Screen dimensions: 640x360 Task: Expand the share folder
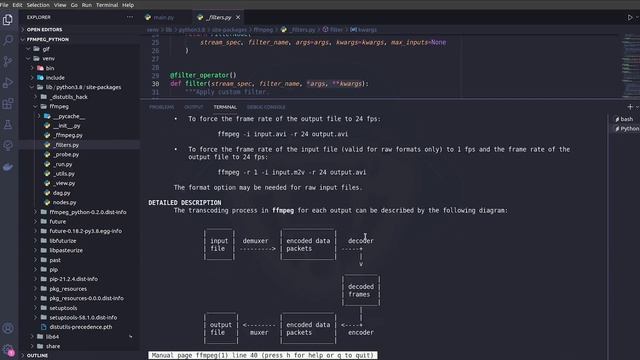[80, 346]
